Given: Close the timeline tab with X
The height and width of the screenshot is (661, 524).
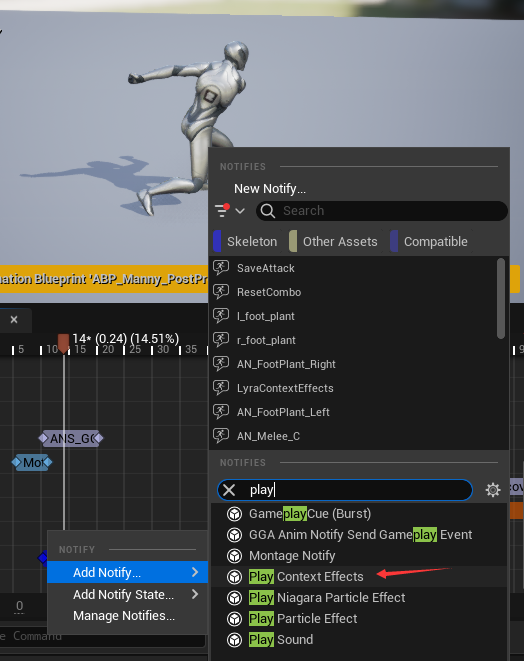Looking at the screenshot, I should 14,320.
